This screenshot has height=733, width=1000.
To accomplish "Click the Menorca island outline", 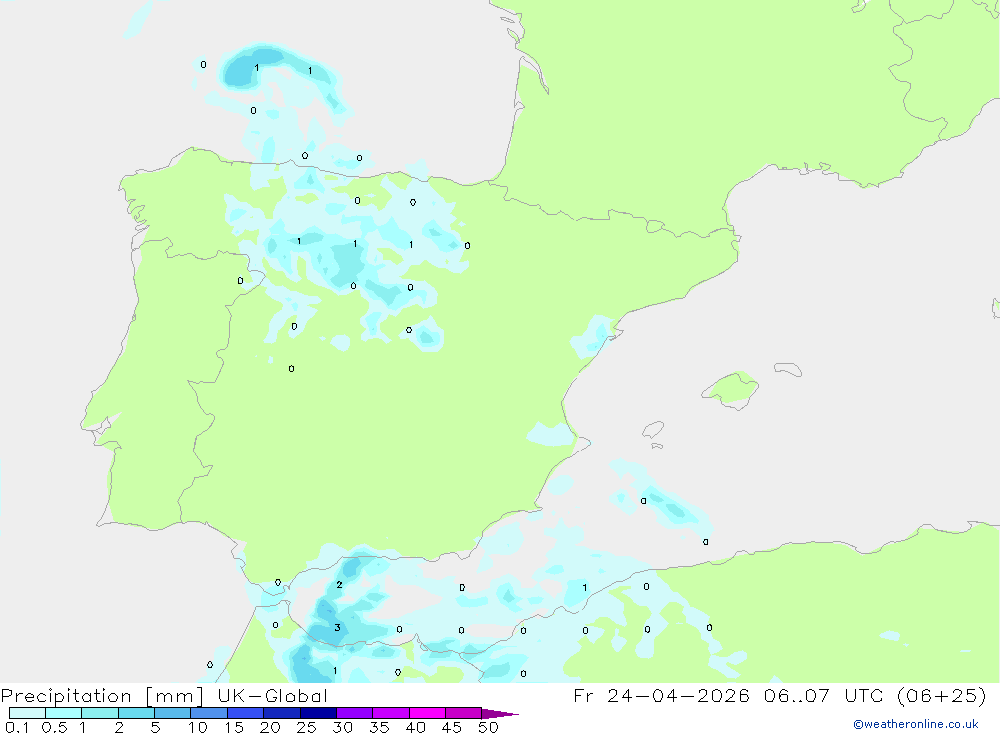I will coord(788,369).
